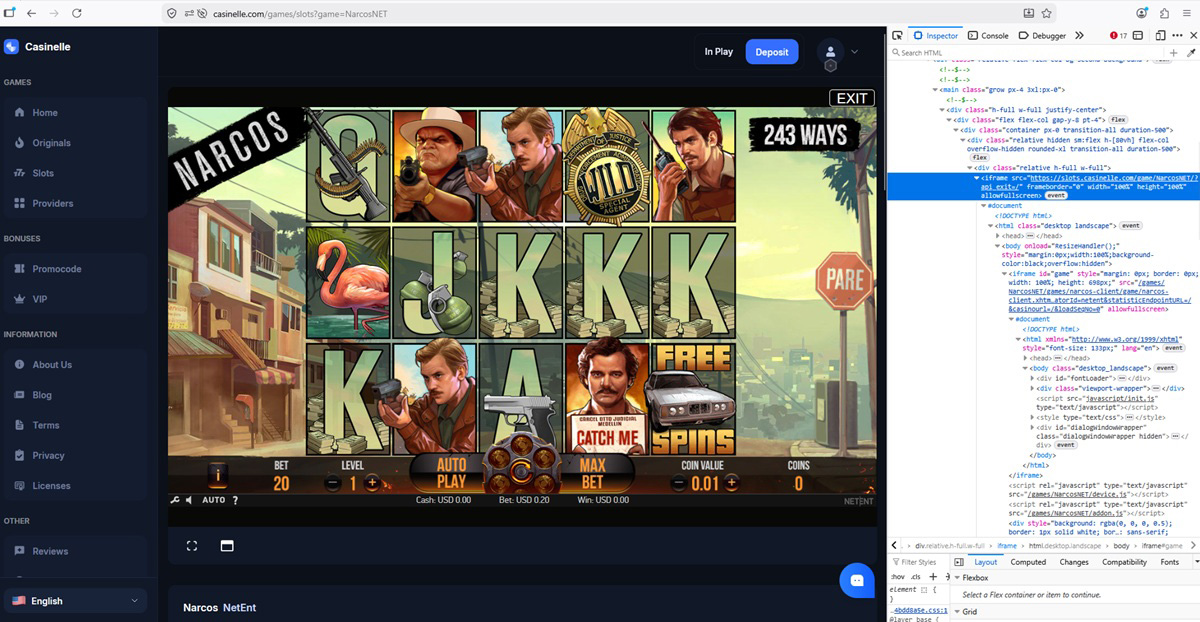The image size is (1200, 622).
Task: Open Firefox account icon
Action: pyautogui.click(x=1143, y=13)
